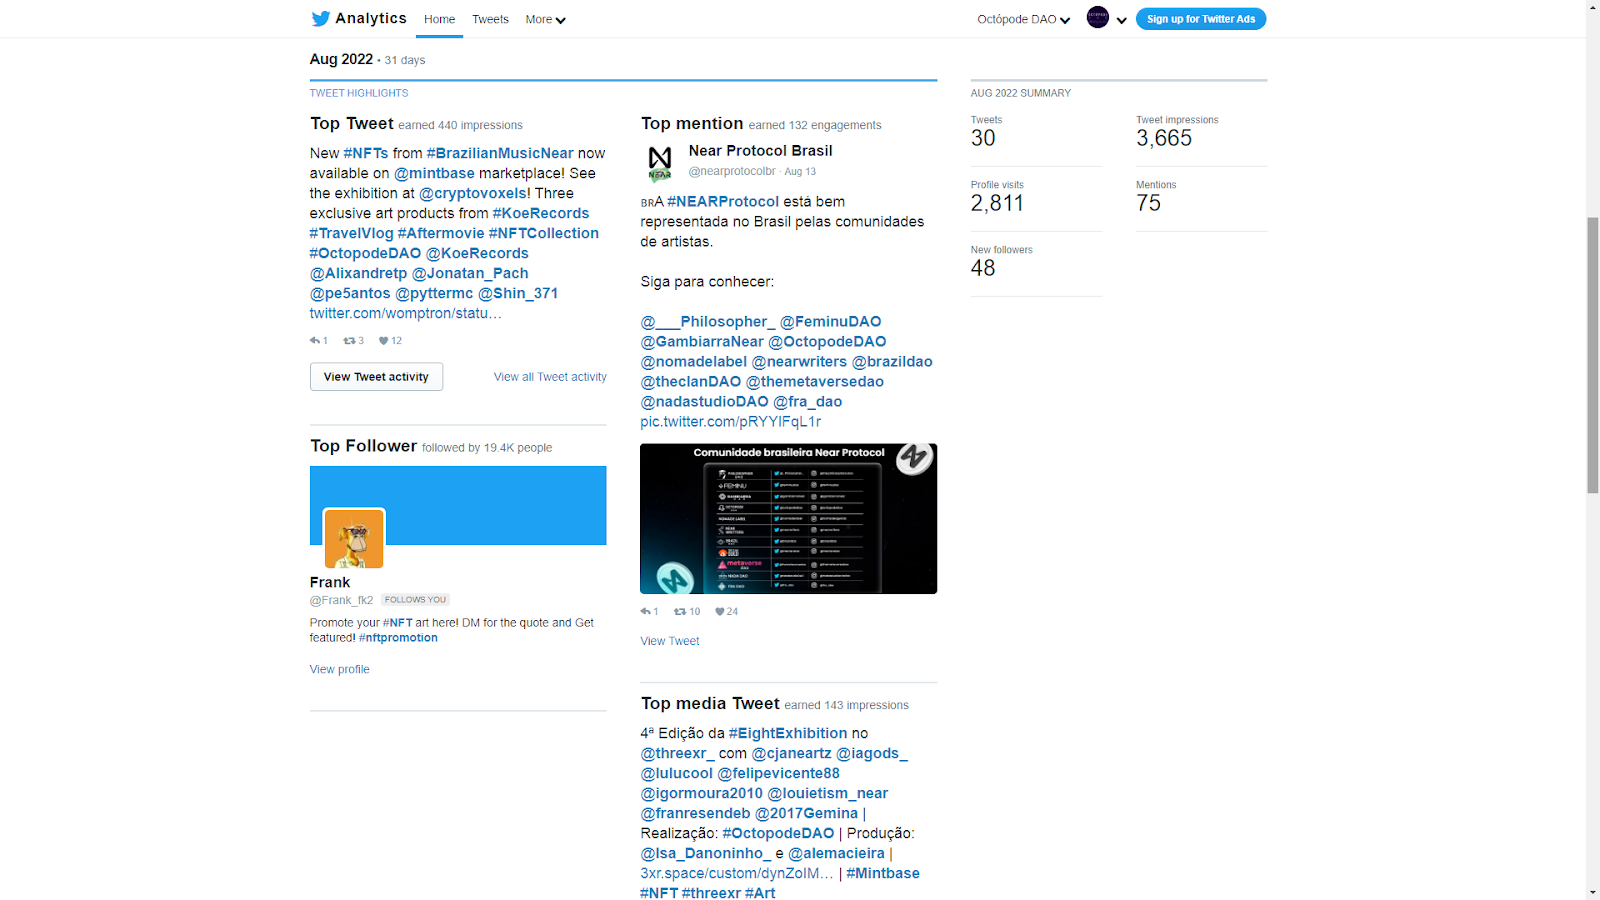Click like heart under Top mention
1600x900 pixels.
(x=719, y=611)
